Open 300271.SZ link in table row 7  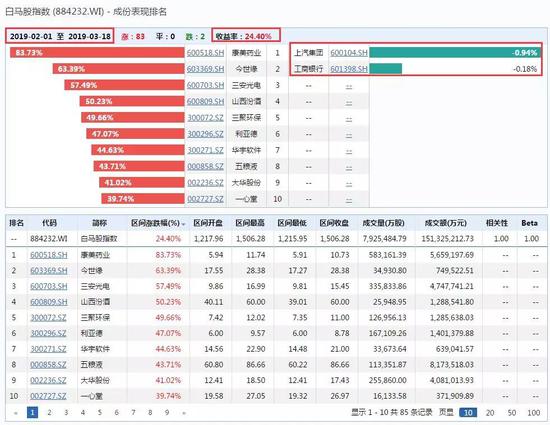[x=48, y=349]
